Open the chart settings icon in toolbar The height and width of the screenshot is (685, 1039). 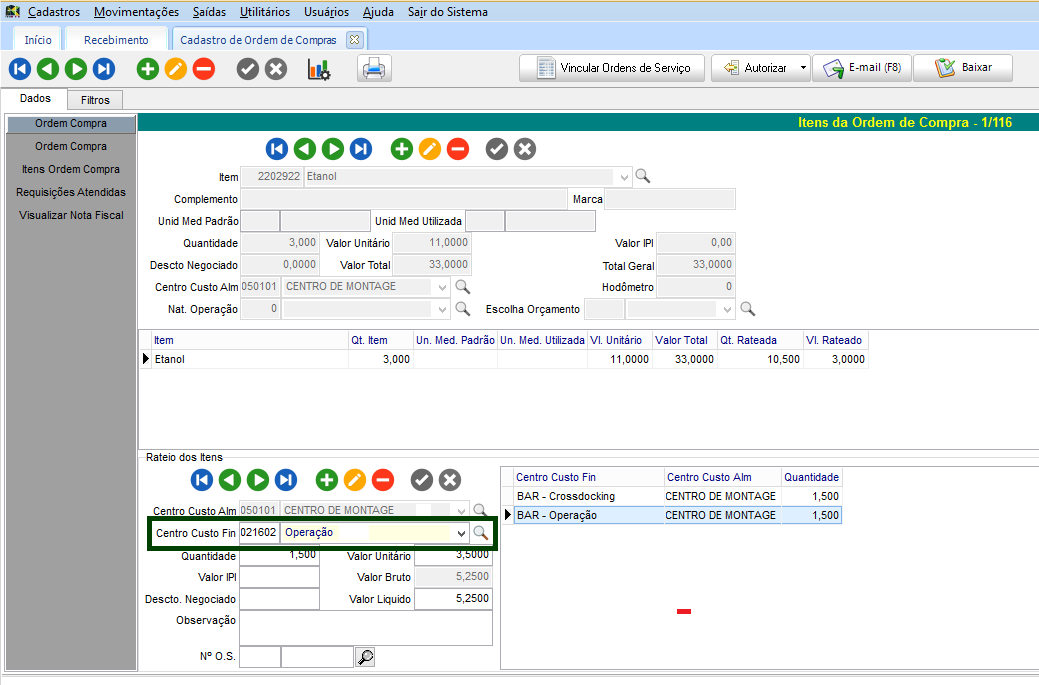tap(319, 69)
